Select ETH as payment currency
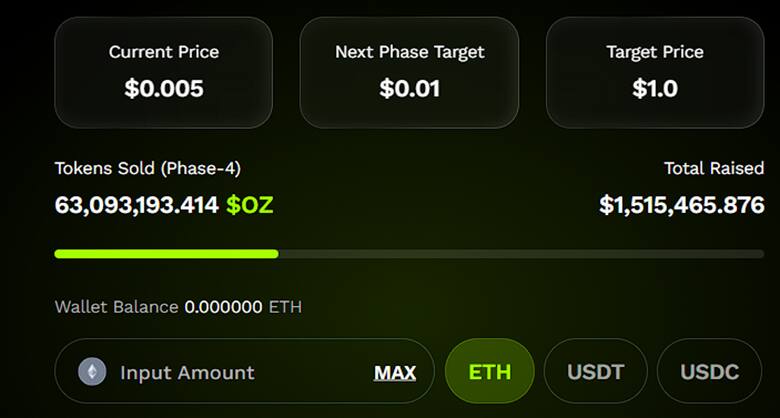 point(490,372)
